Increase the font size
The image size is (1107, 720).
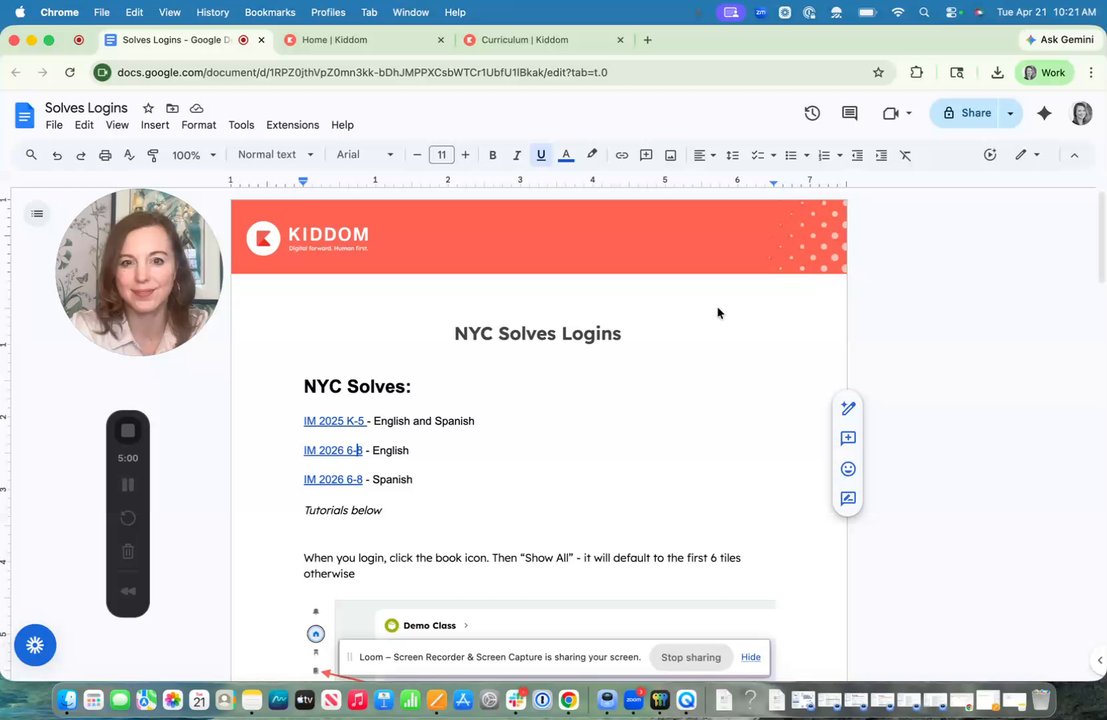pyautogui.click(x=465, y=155)
